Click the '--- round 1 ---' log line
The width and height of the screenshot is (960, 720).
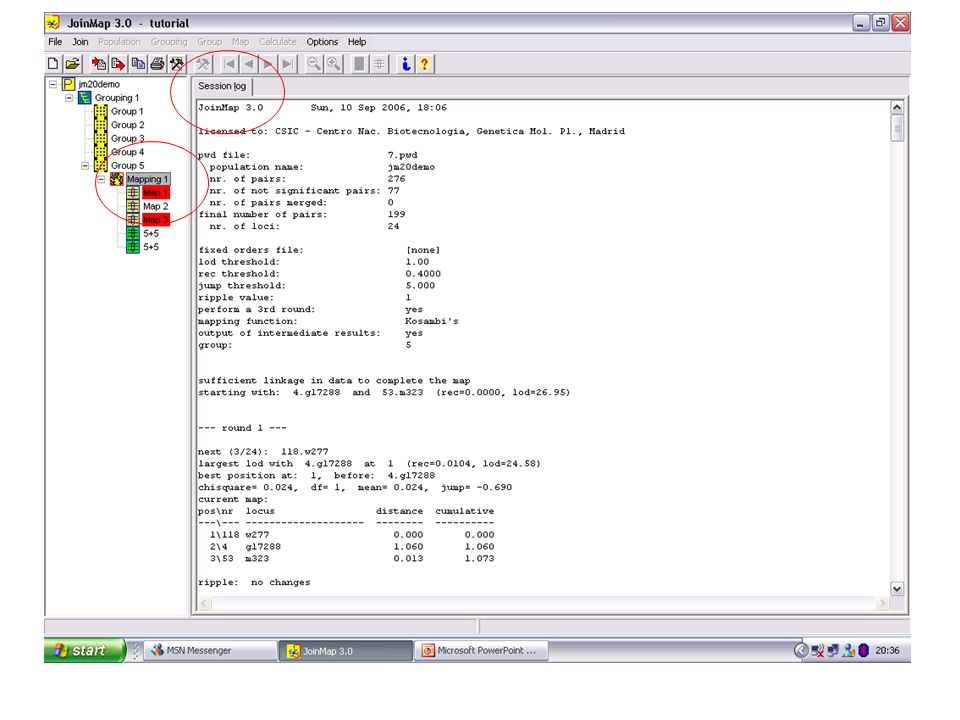coord(242,428)
